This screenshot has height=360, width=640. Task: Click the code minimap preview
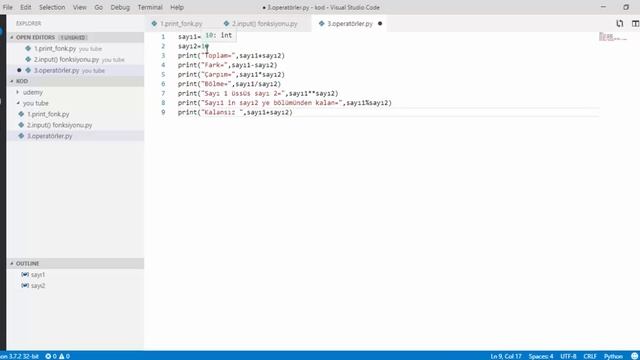(613, 37)
